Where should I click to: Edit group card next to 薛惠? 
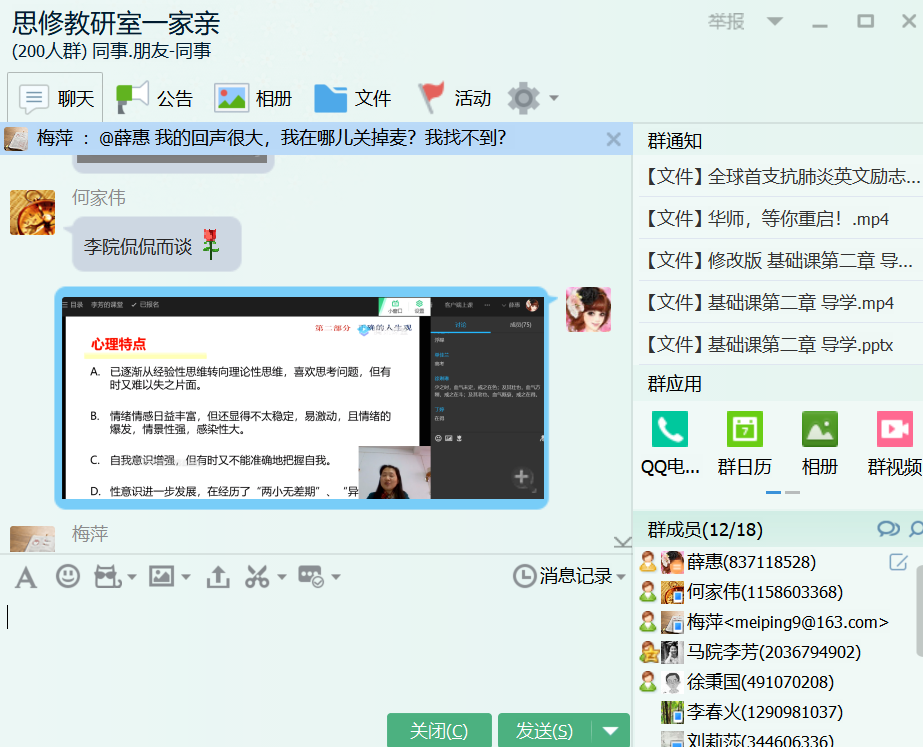(898, 562)
